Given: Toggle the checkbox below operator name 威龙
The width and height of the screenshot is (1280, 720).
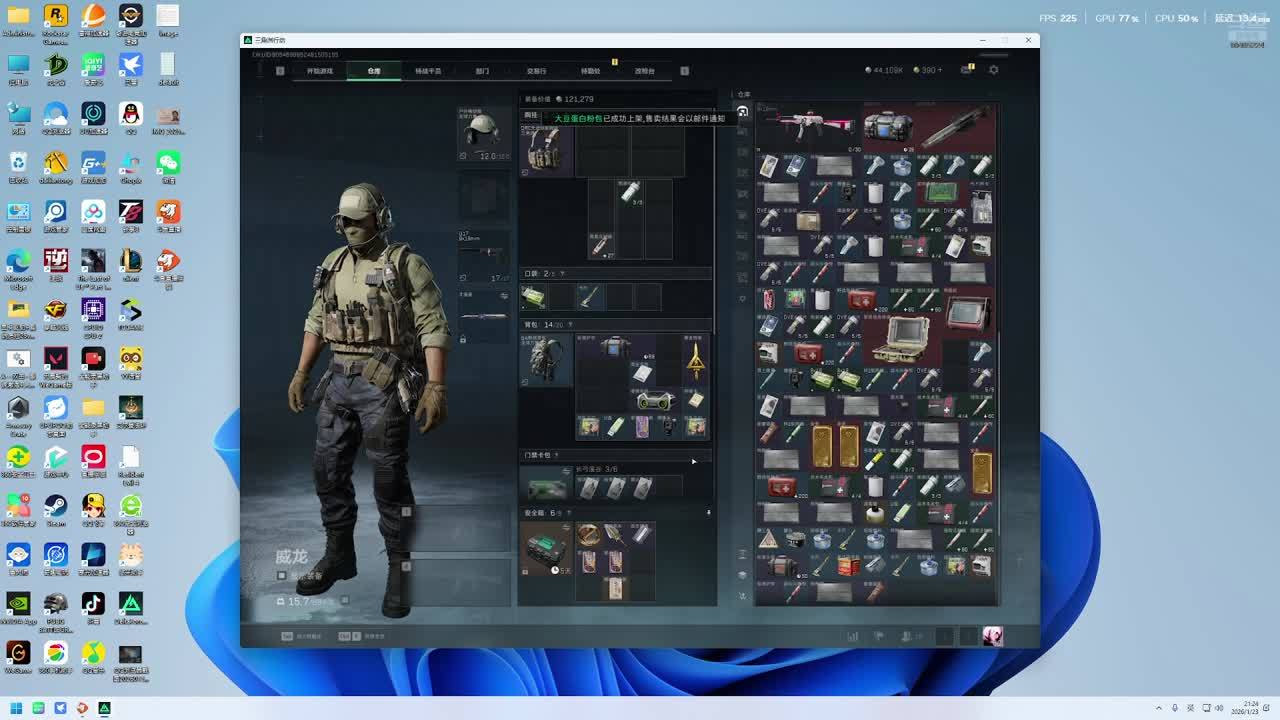Looking at the screenshot, I should (282, 576).
